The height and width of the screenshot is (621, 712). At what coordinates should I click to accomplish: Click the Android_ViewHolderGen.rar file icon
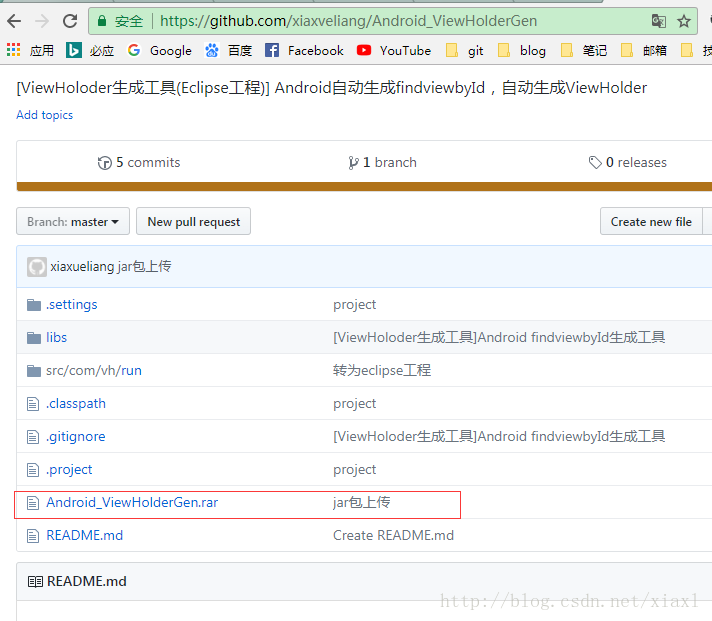[x=33, y=503]
